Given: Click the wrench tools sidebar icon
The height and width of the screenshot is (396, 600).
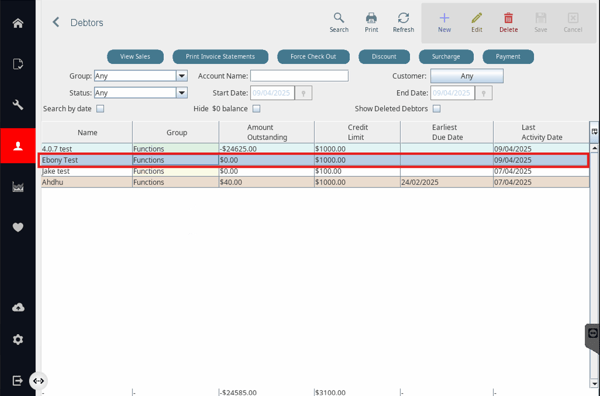Looking at the screenshot, I should (18, 105).
